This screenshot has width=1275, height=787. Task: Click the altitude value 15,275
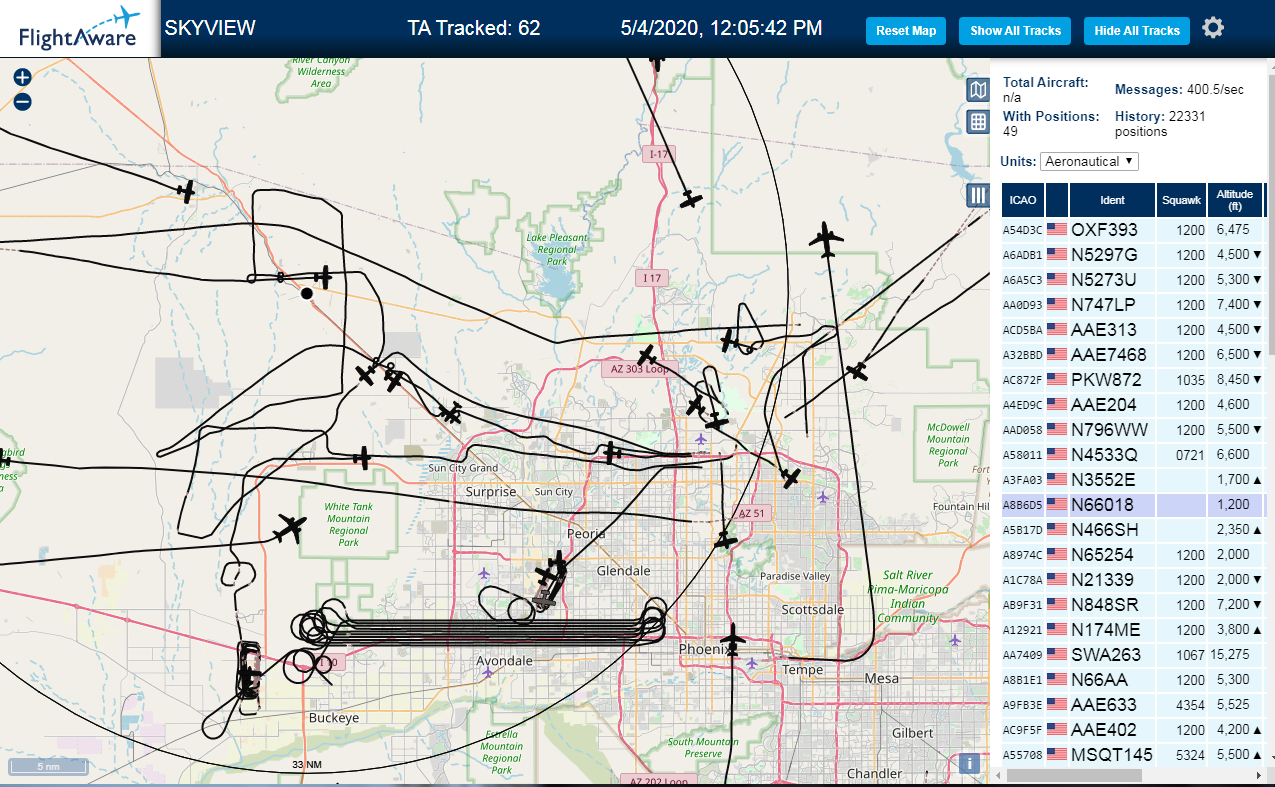tap(1231, 655)
